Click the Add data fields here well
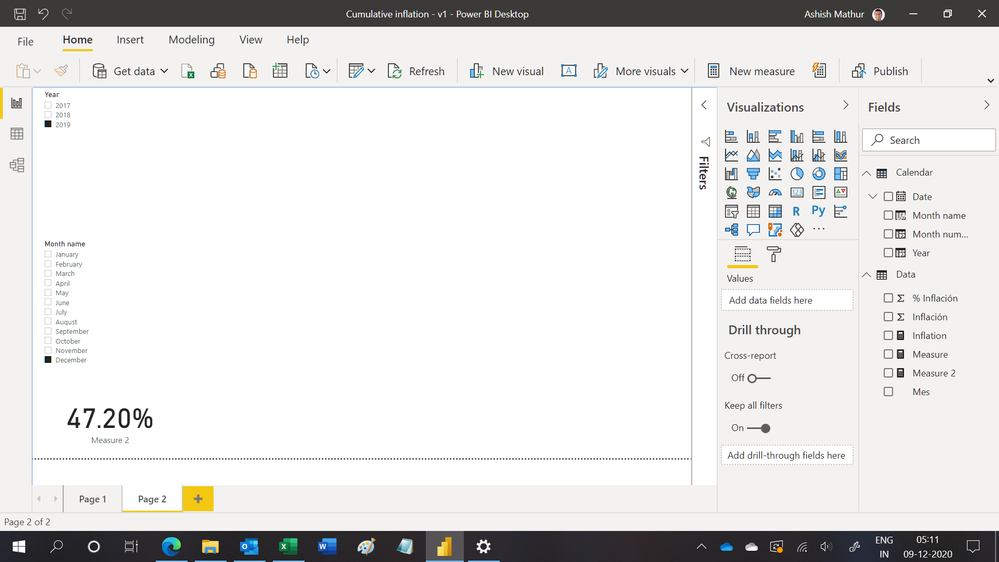 (787, 300)
